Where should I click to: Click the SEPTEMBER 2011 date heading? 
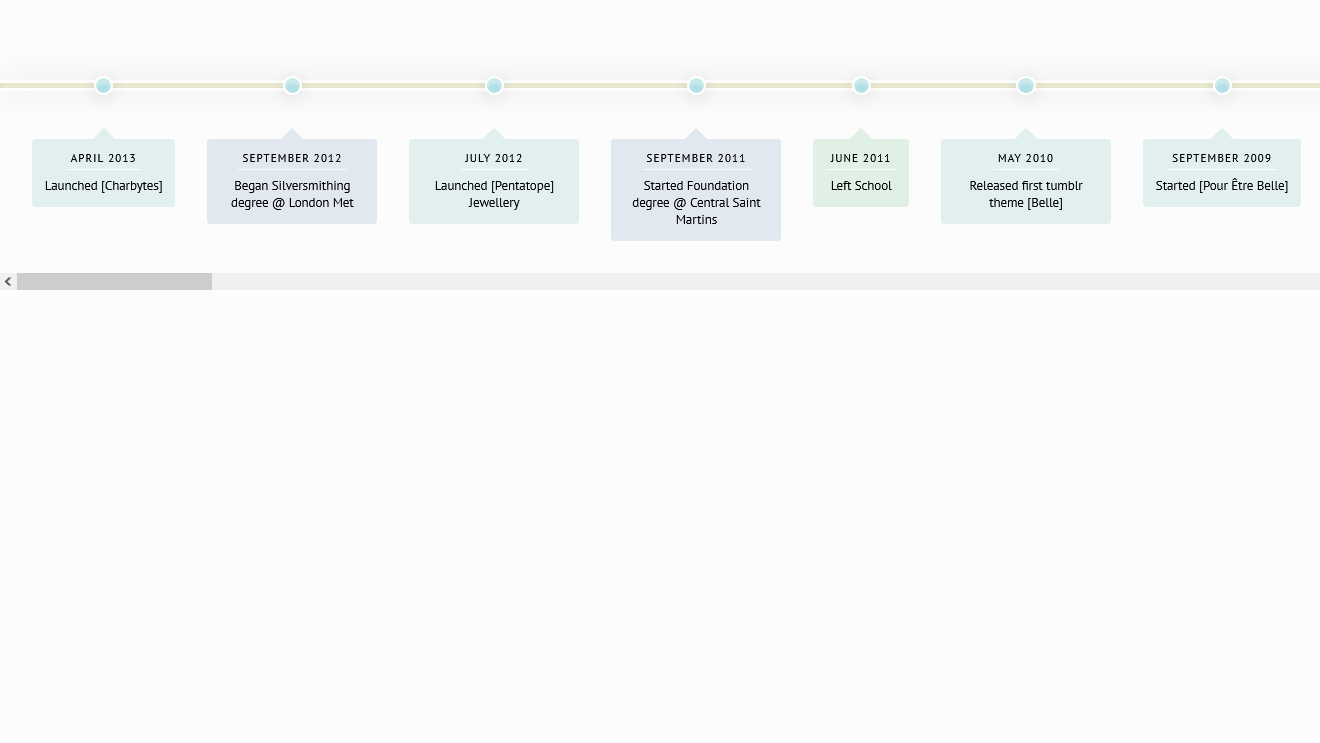pyautogui.click(x=696, y=158)
